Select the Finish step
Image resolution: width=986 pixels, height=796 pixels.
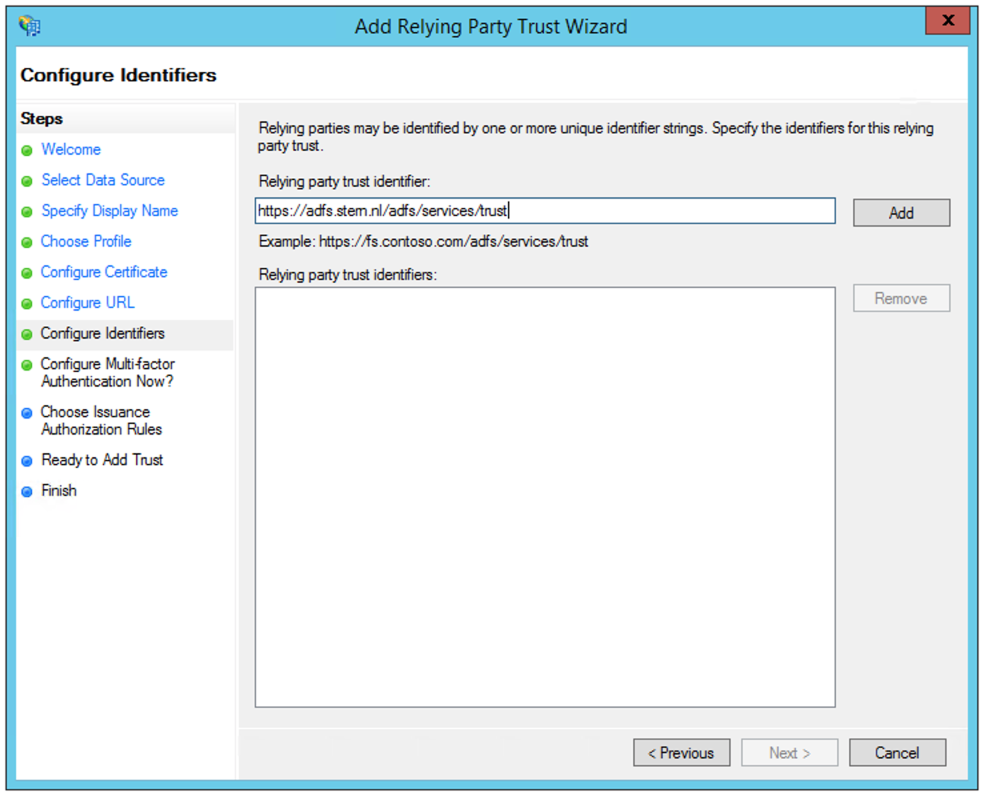59,490
